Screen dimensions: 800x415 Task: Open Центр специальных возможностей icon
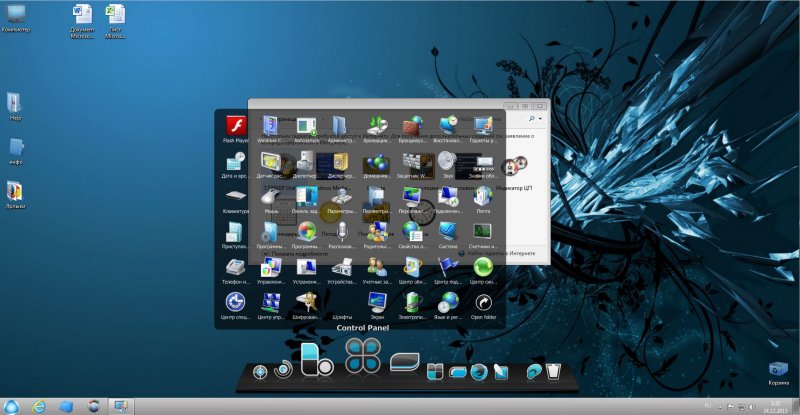pyautogui.click(x=236, y=302)
